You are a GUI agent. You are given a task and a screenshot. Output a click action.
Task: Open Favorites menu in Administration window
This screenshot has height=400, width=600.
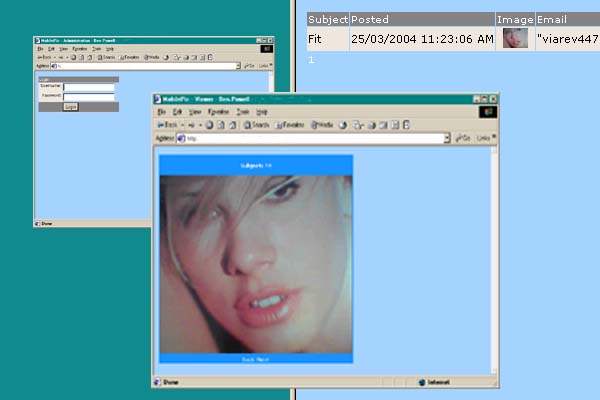point(80,49)
